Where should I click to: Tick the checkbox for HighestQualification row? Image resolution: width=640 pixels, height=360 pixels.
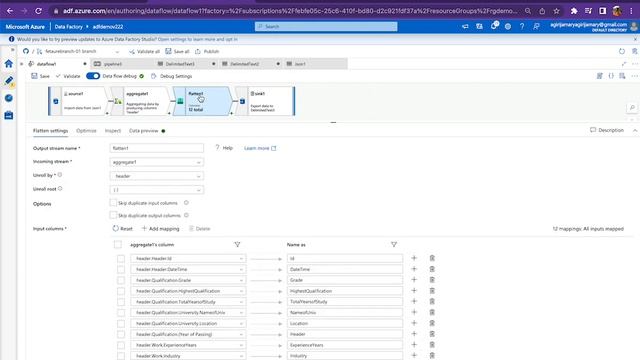pos(121,291)
